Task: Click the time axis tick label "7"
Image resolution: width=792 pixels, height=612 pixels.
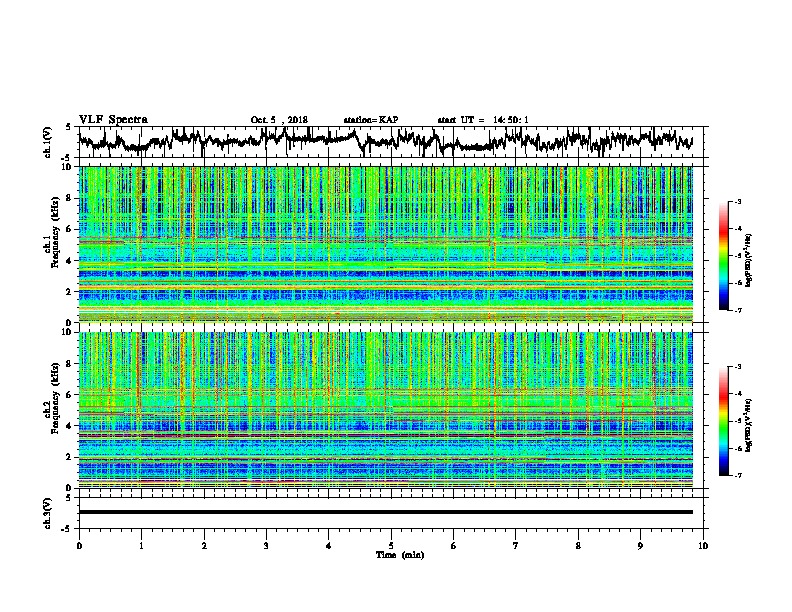Action: click(x=516, y=546)
